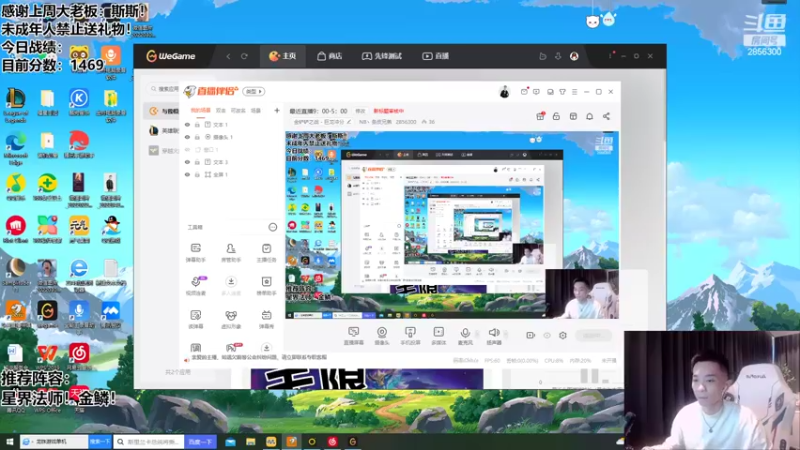Add a 直播屏幕 screen capture source
Screen dimensions: 800x450
(354, 336)
